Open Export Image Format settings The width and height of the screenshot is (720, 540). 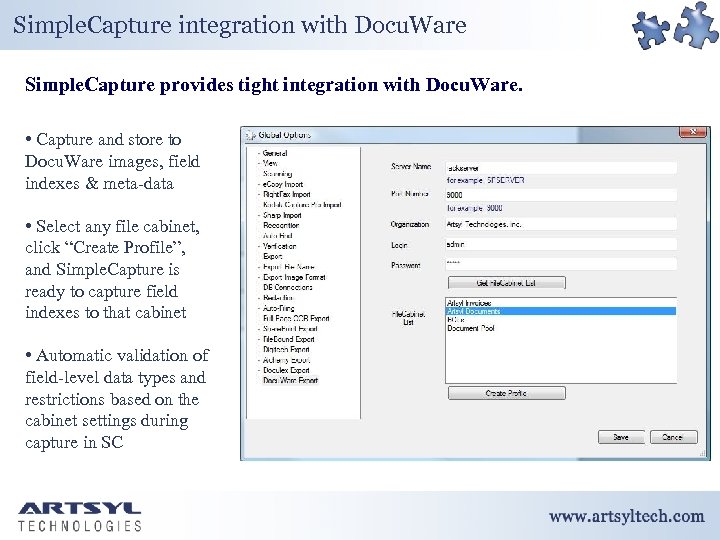294,277
